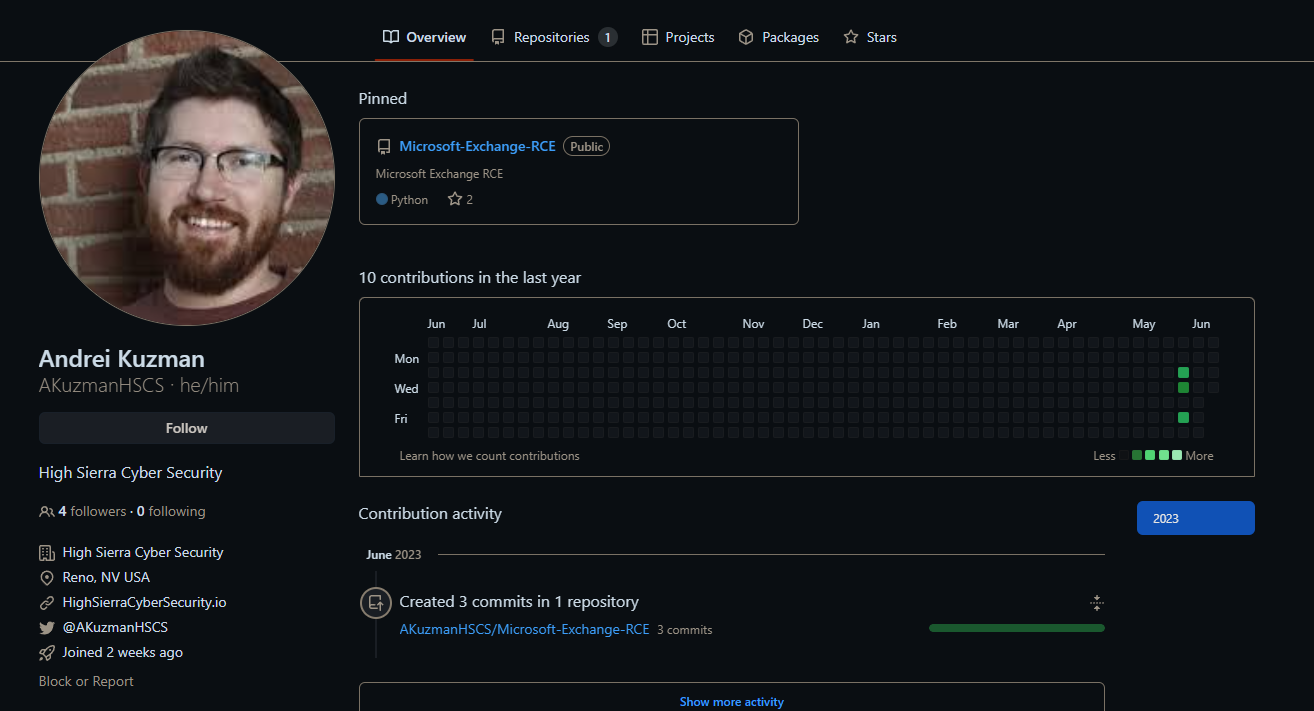Open the @AKuzmanHSCS Twitter link

pos(115,627)
